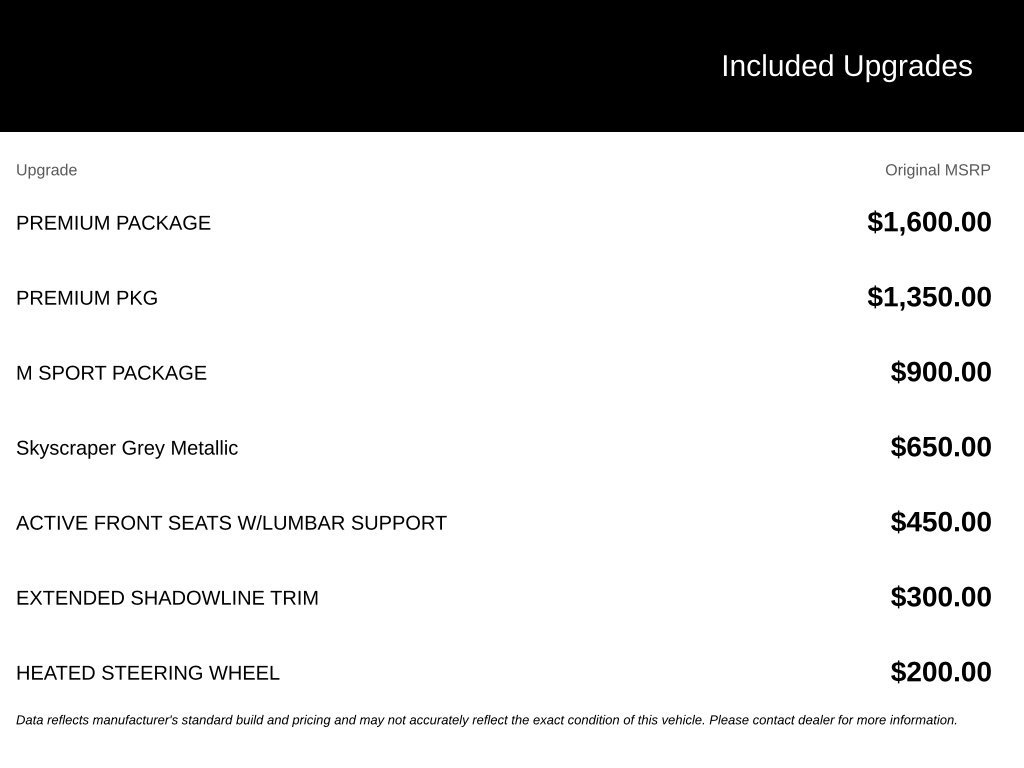Click the data disclaimer footnote text
Image resolution: width=1024 pixels, height=768 pixels.
487,720
